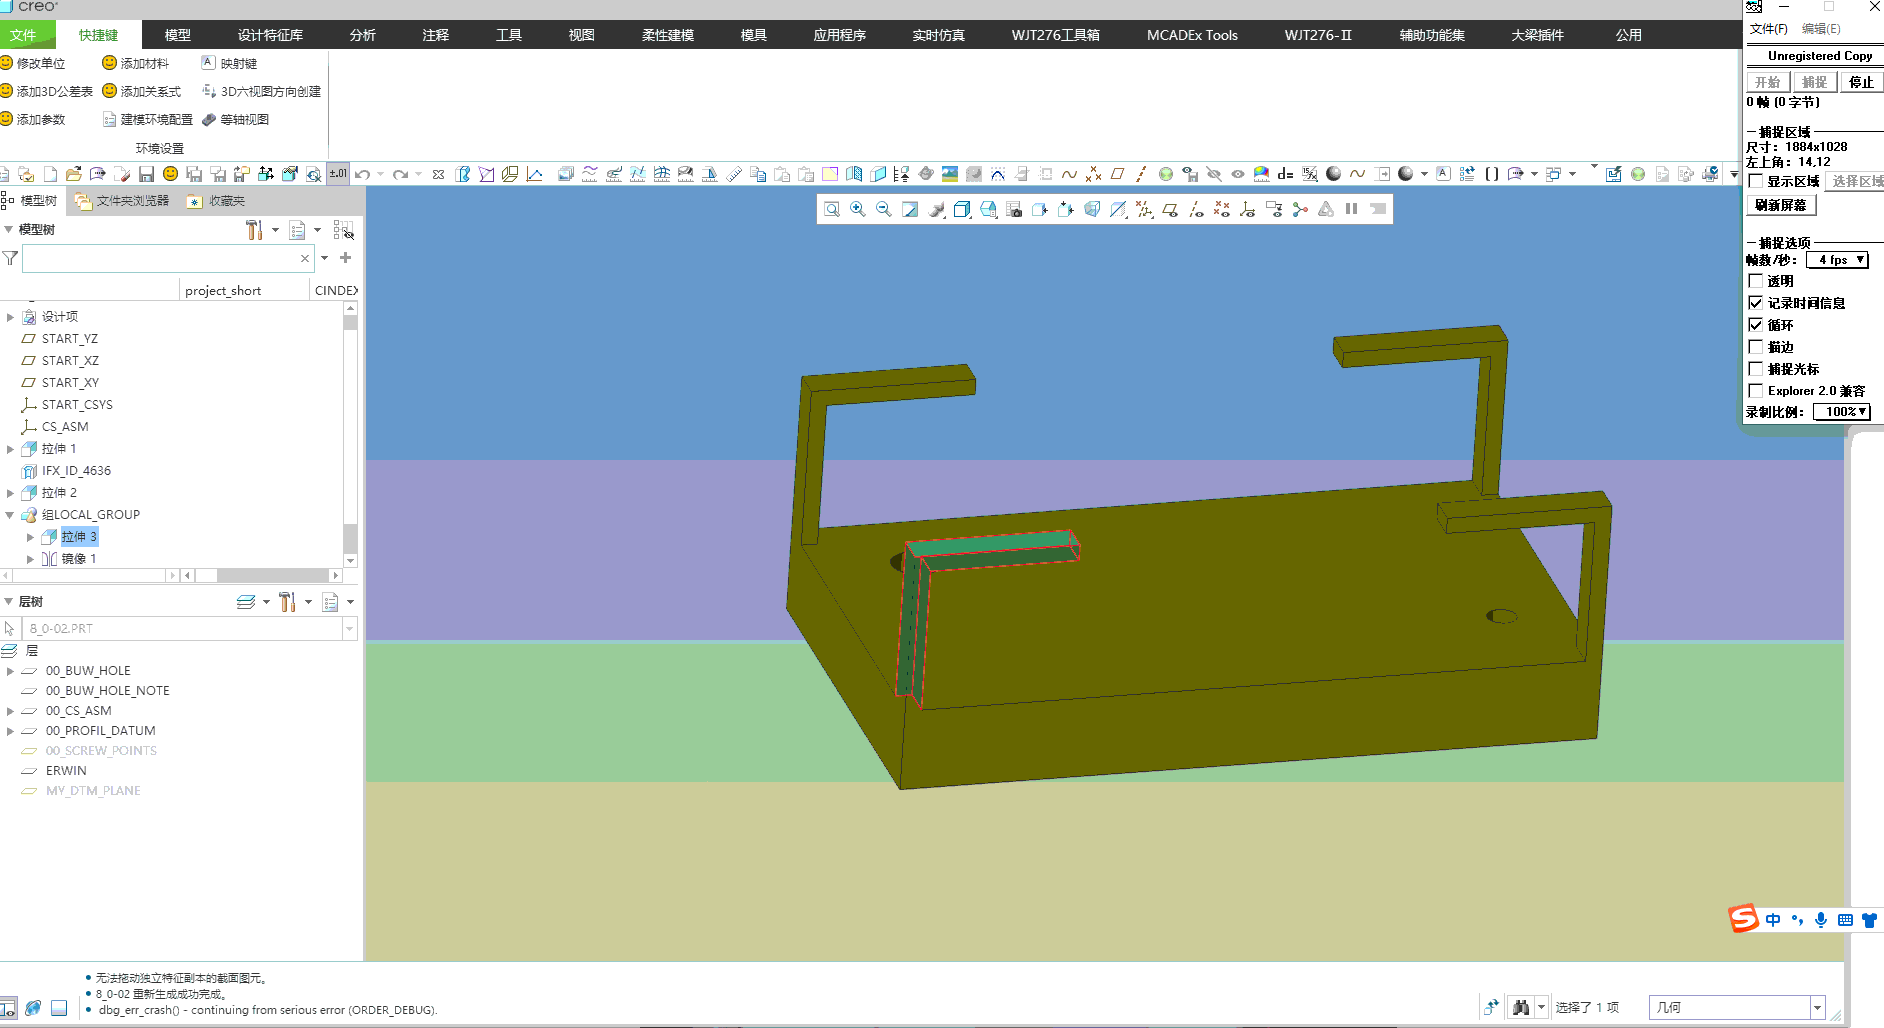Switch to the 分析 ribbon tab
1884x1028 pixels.
pos(363,35)
